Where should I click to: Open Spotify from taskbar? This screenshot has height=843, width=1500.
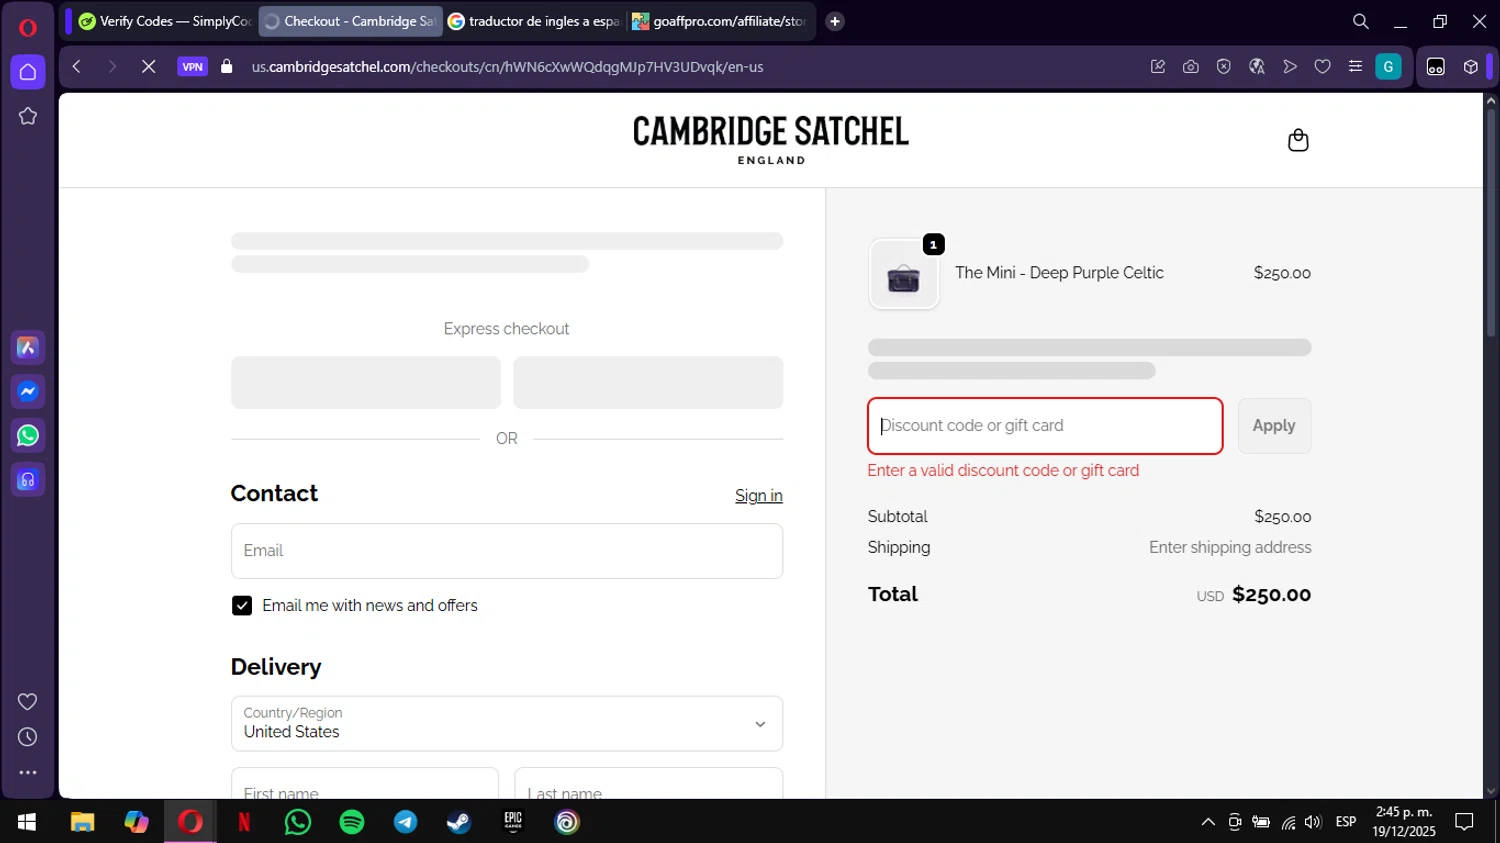[352, 822]
